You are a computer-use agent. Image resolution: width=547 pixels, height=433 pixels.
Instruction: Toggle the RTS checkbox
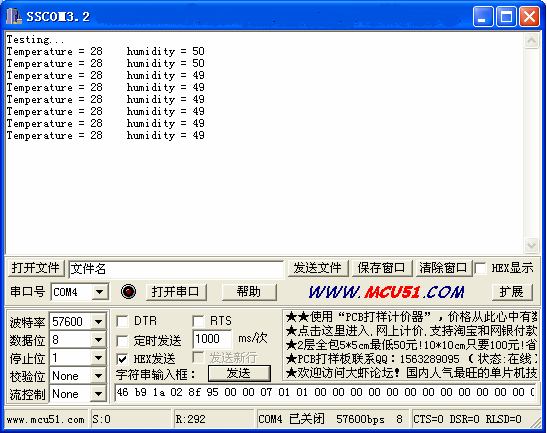198,321
